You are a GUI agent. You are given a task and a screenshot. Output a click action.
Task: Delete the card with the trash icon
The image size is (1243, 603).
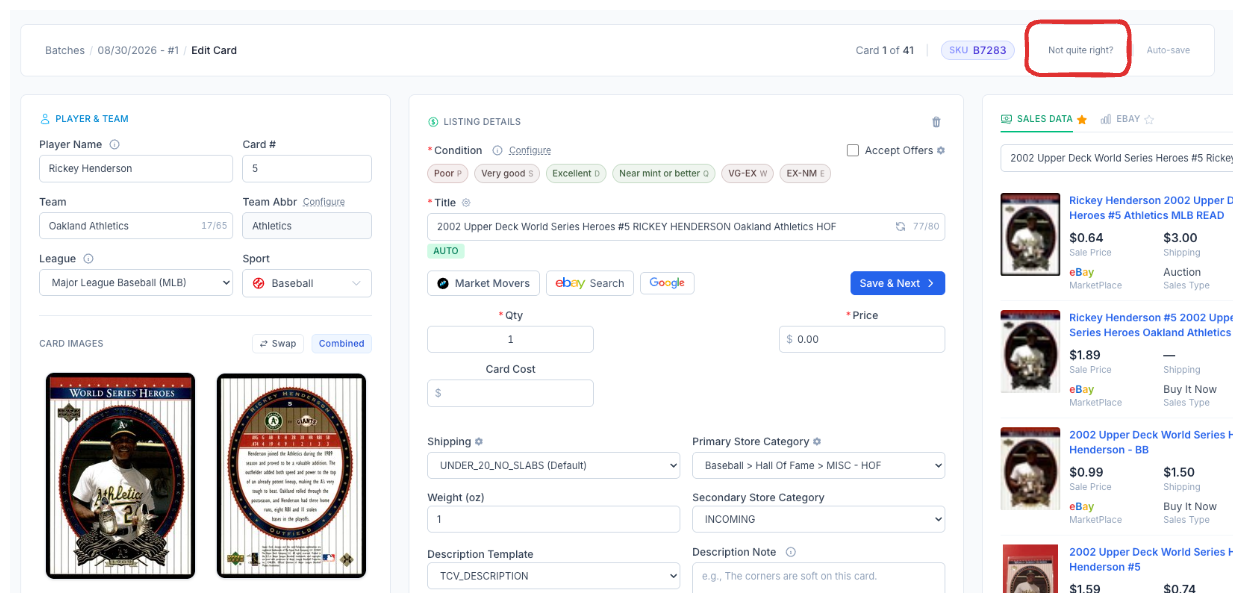[936, 122]
